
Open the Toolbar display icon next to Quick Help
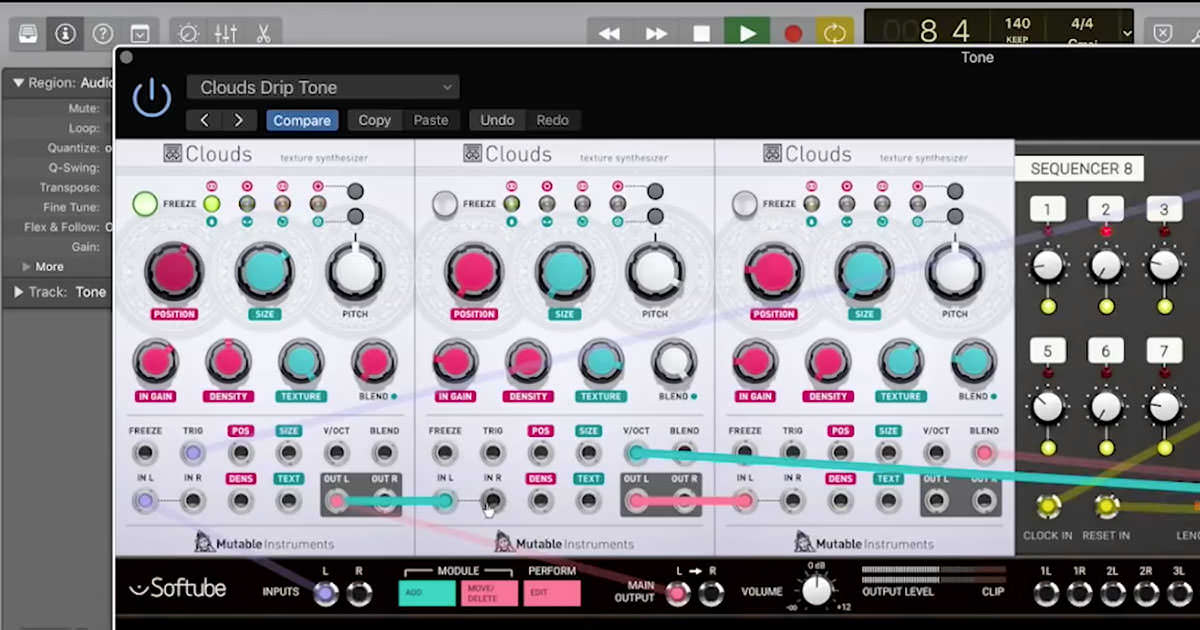click(140, 33)
